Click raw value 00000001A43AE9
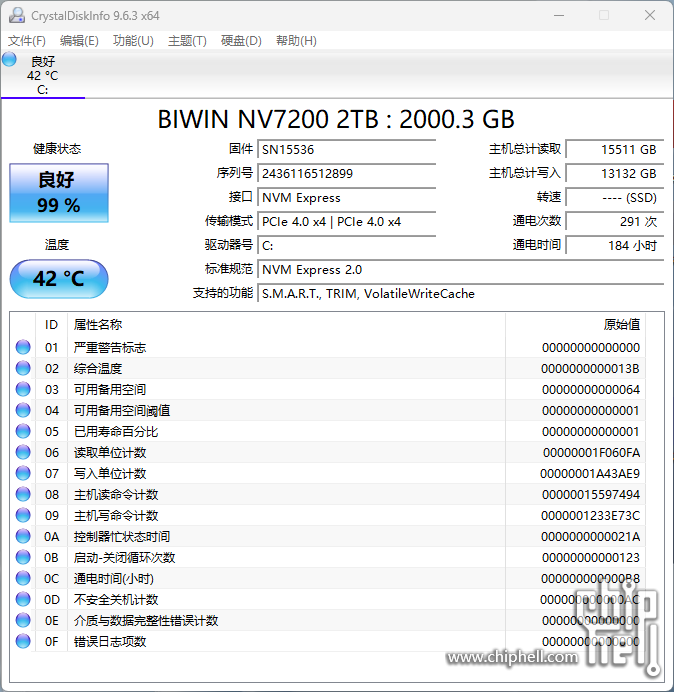Screen dimensions: 674x692 coord(590,474)
